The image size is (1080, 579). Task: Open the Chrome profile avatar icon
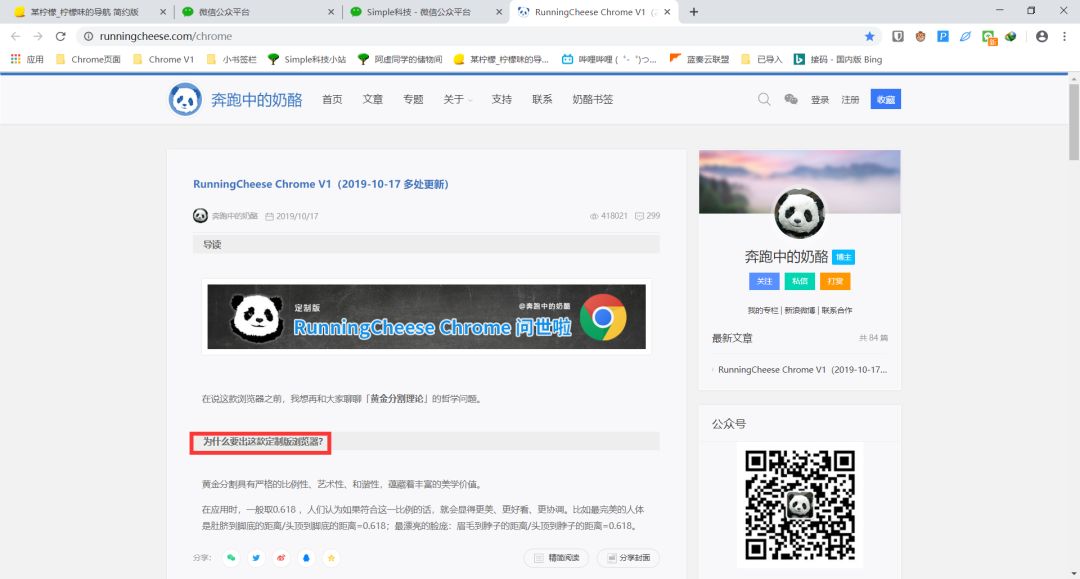1042,36
